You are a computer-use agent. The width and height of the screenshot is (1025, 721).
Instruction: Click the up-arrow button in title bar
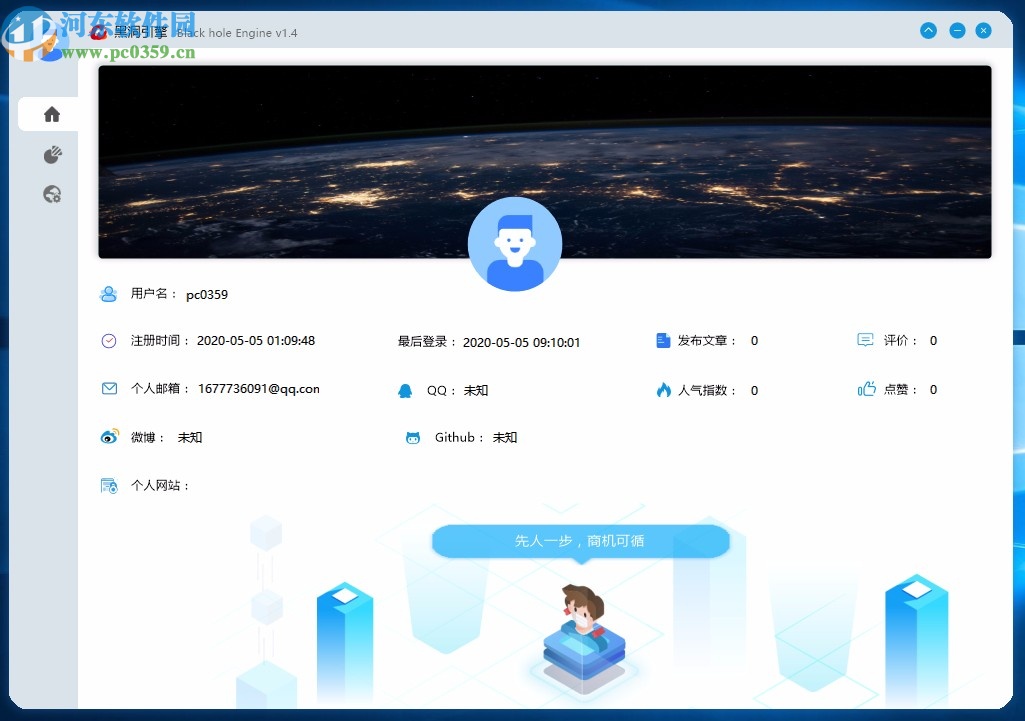[x=928, y=30]
